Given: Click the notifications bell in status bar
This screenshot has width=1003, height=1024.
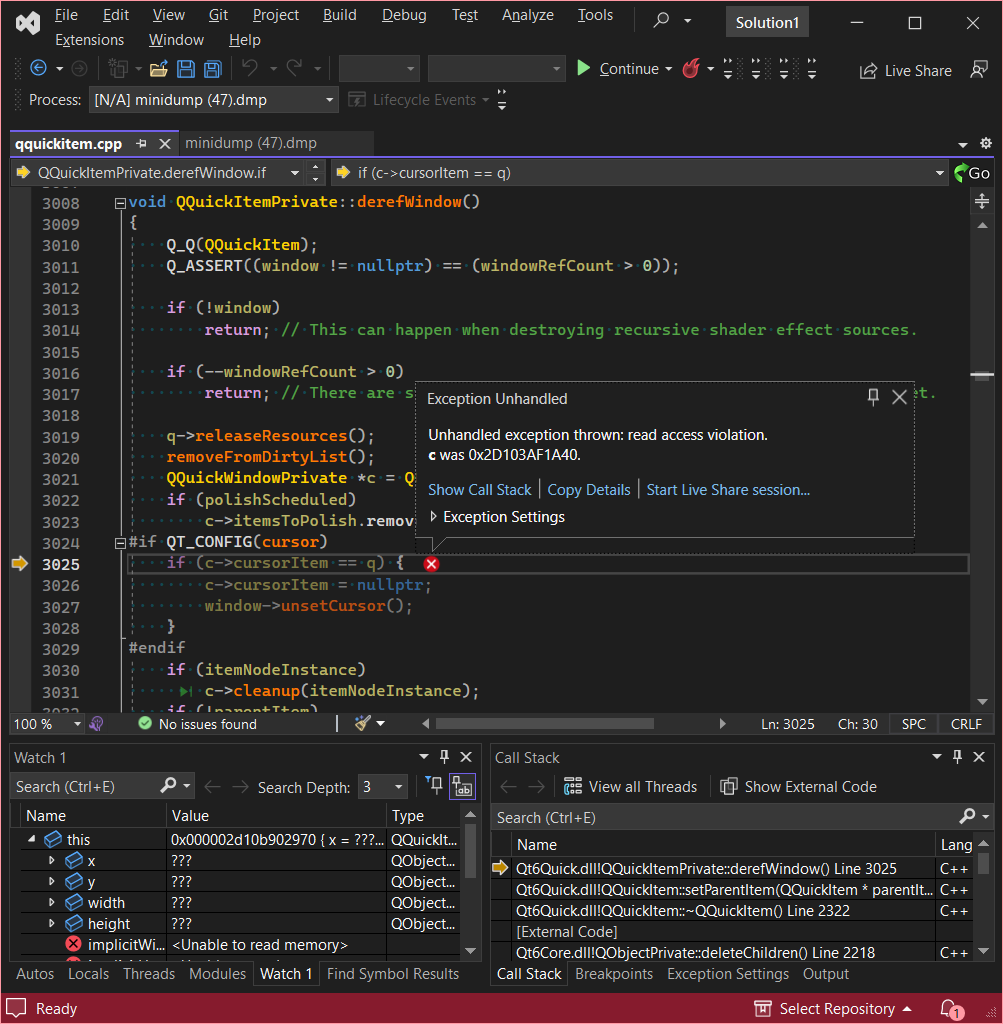Looking at the screenshot, I should point(951,1008).
